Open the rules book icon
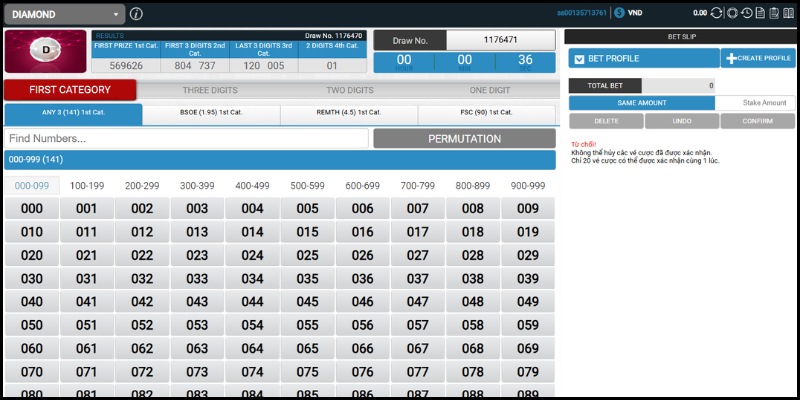 [789, 13]
